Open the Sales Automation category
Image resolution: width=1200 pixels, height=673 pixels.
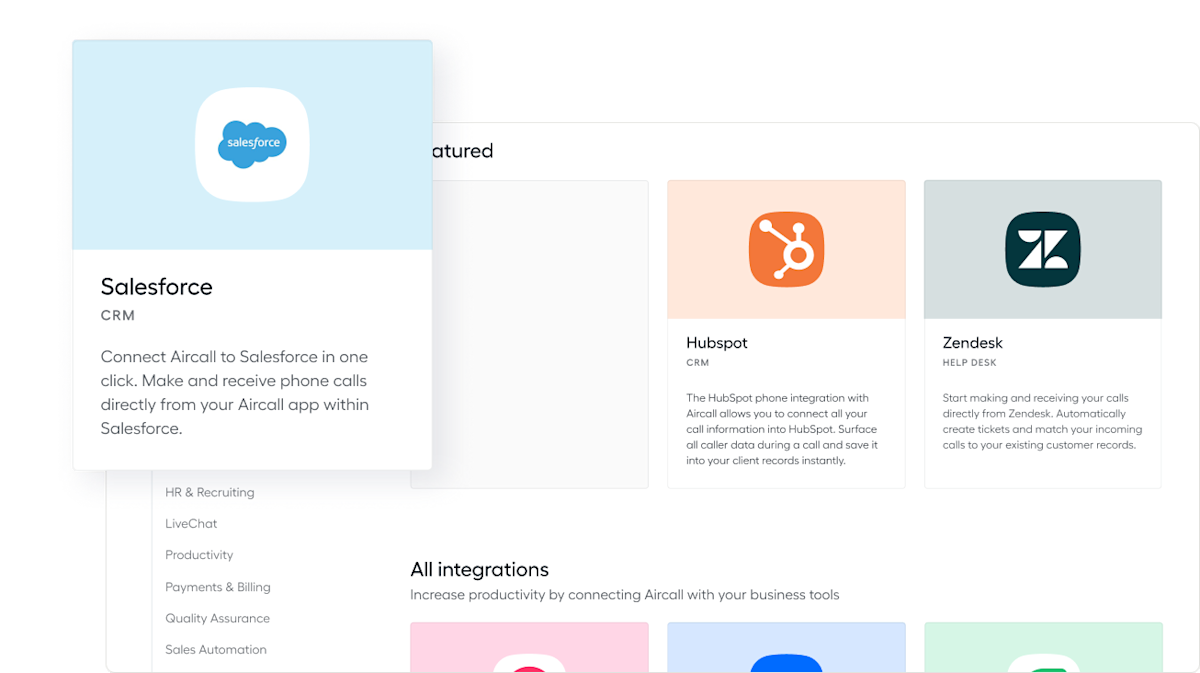pyautogui.click(x=216, y=649)
